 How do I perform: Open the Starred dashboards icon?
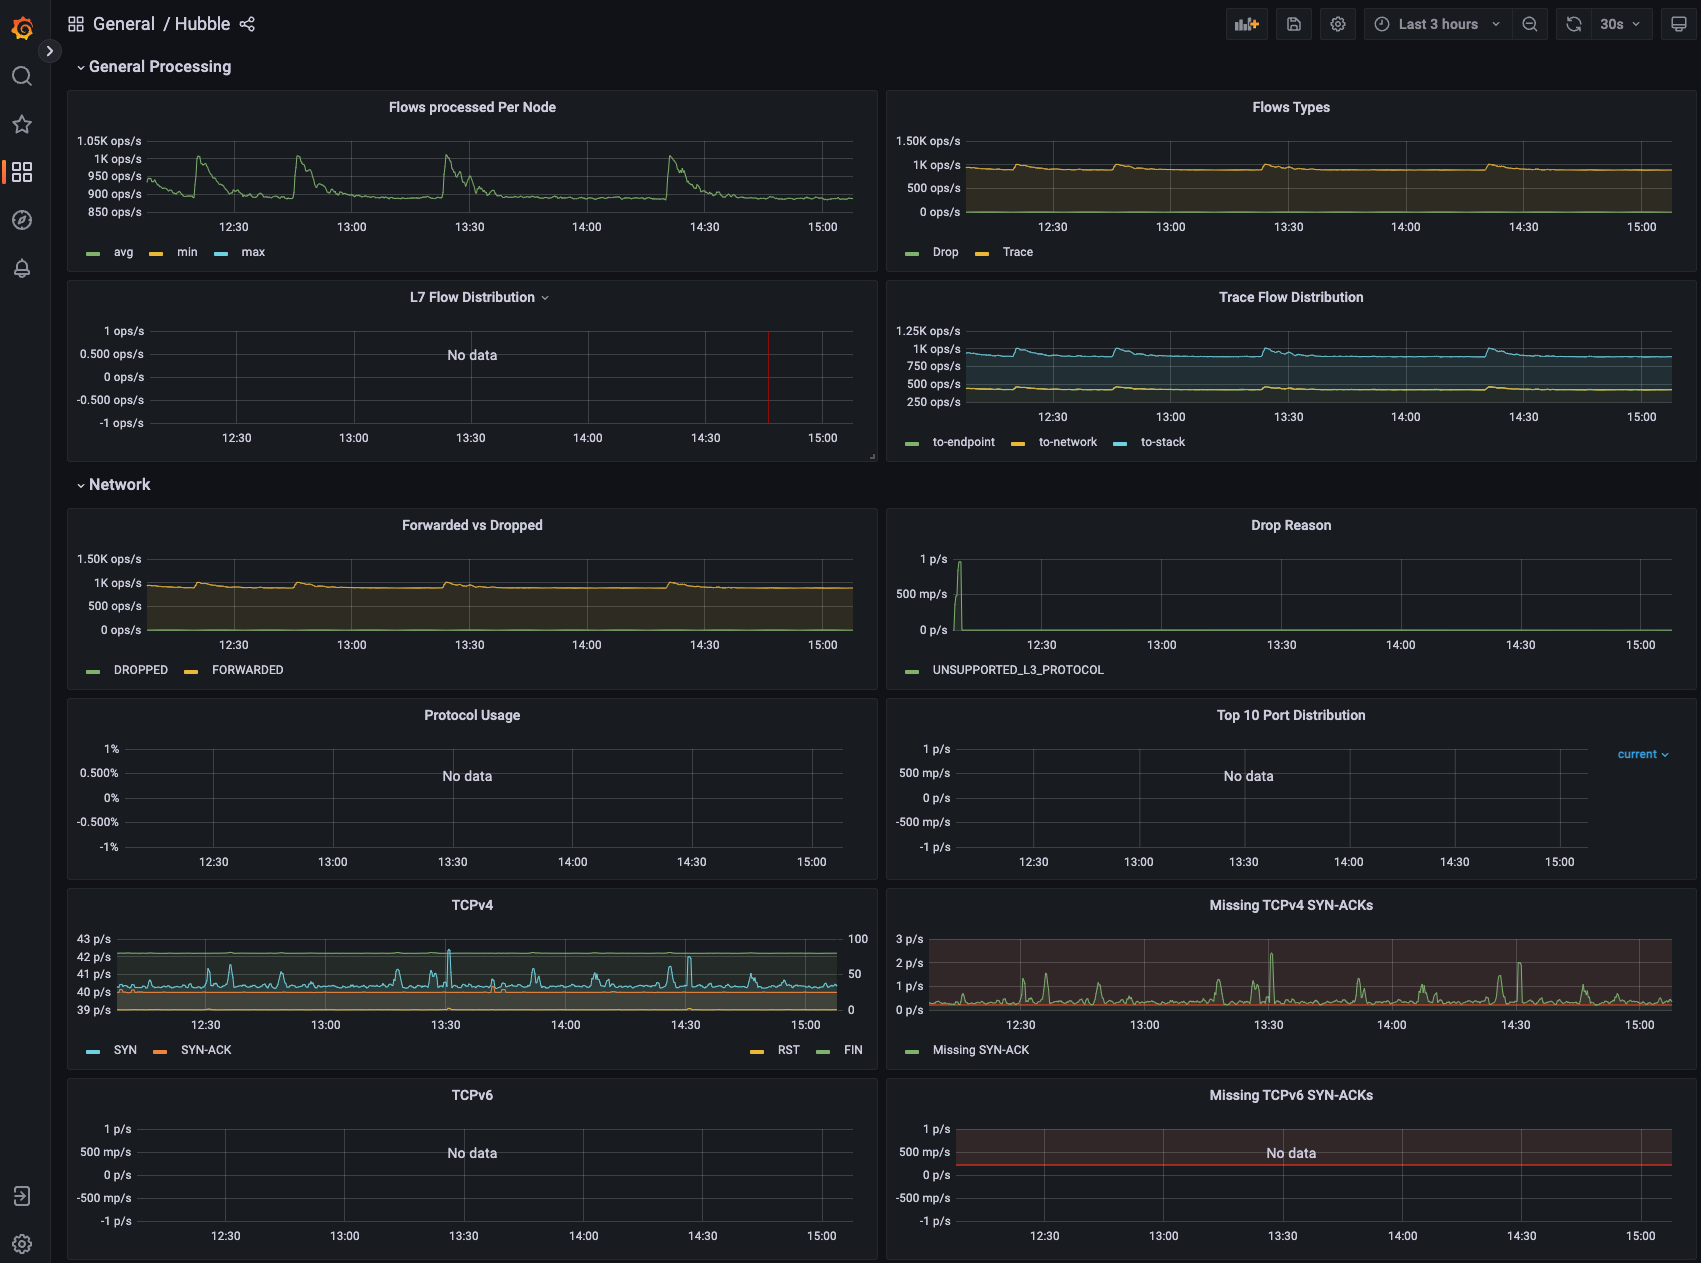point(22,124)
